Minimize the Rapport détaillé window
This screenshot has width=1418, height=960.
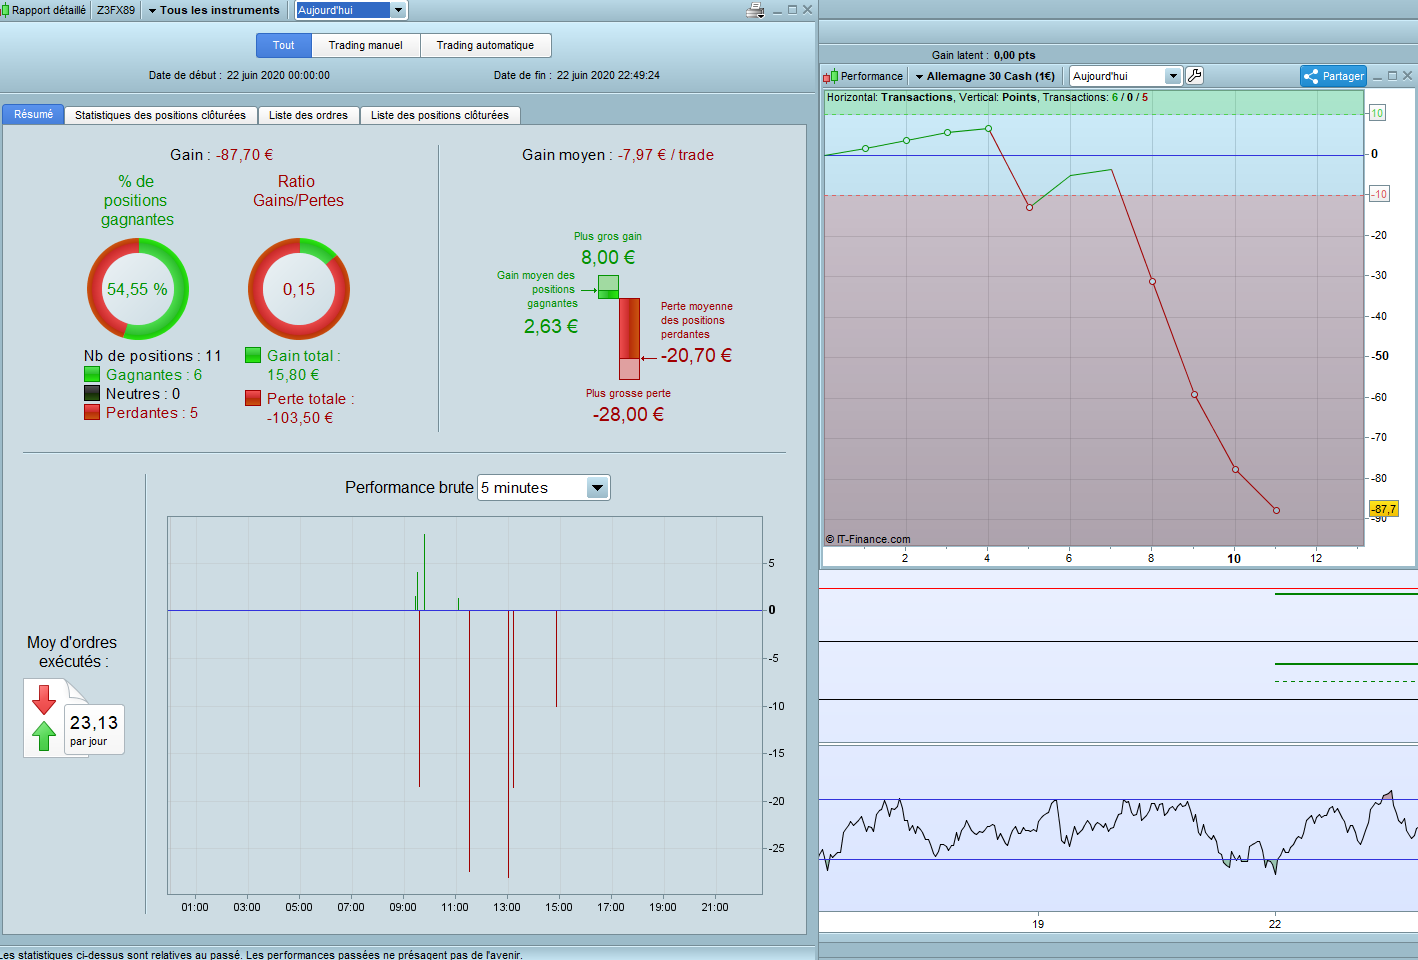coord(777,10)
